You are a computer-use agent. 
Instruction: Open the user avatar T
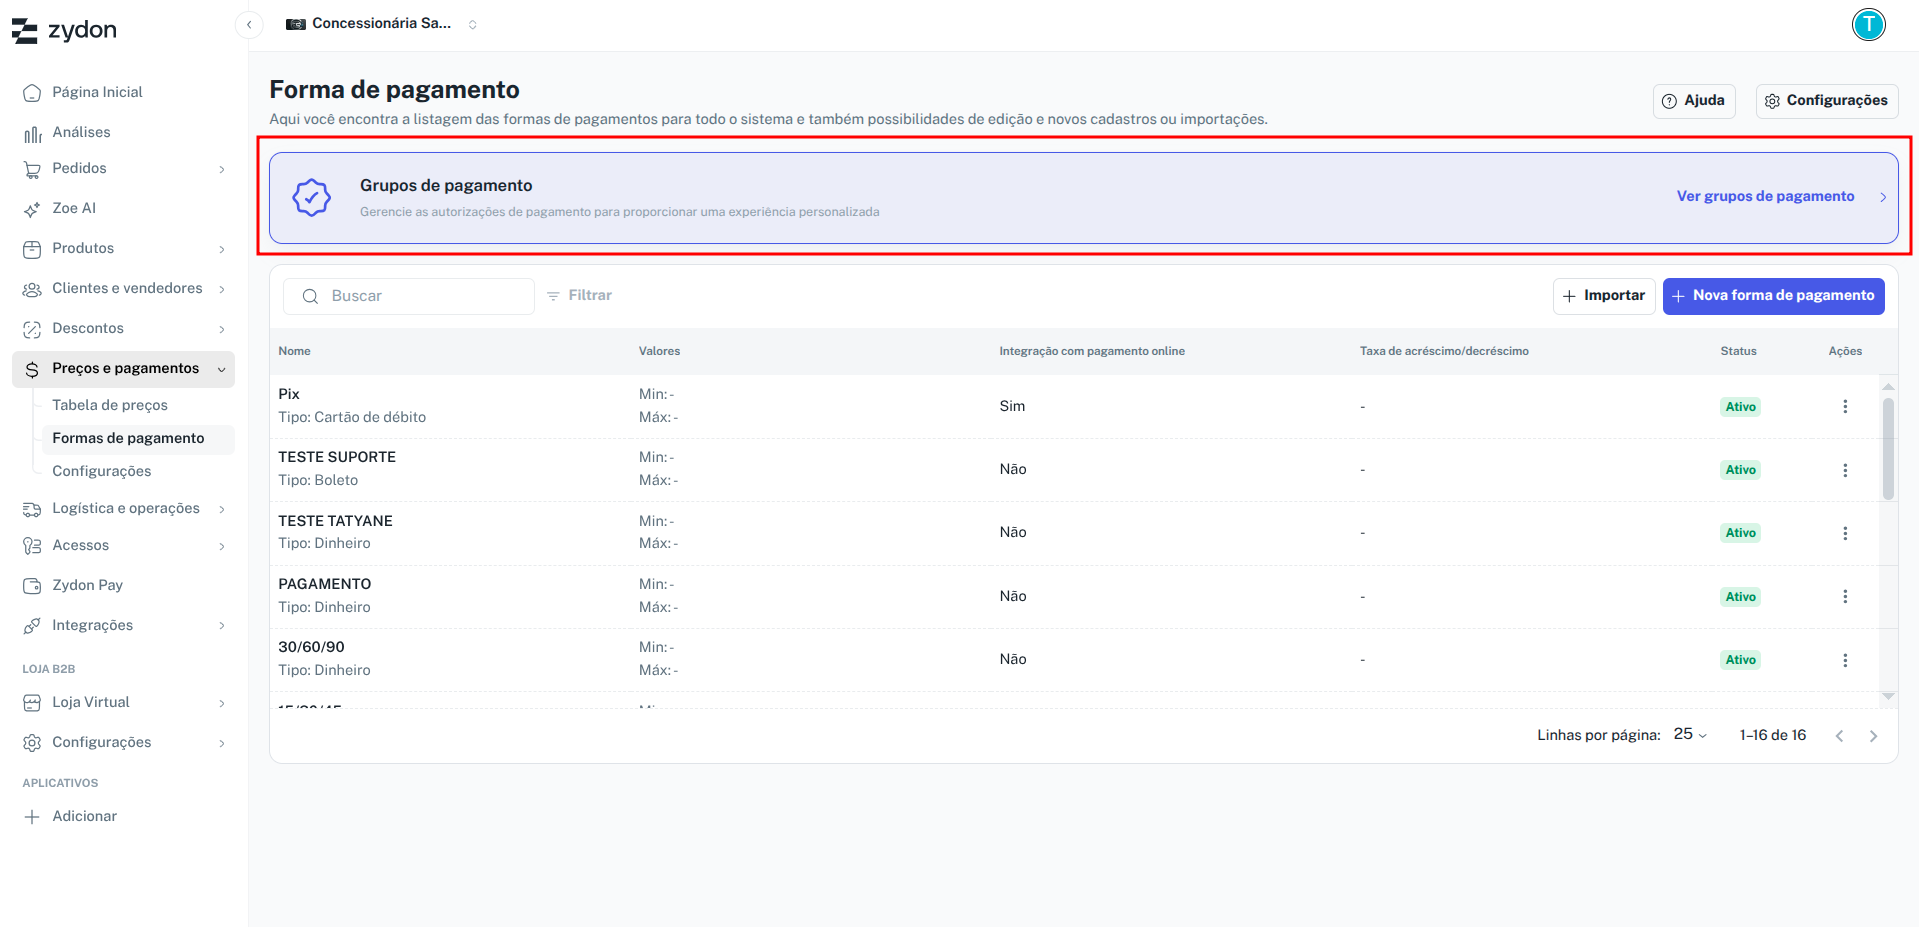click(1868, 24)
